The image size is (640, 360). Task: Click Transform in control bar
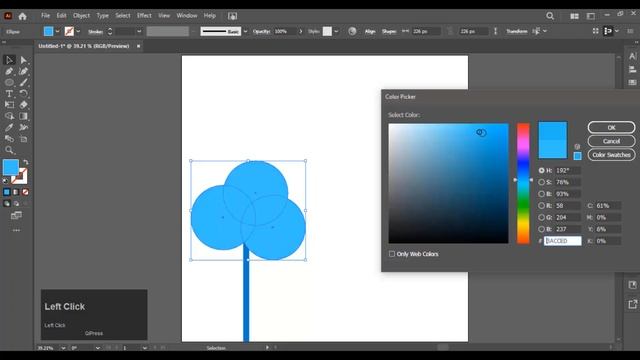[x=517, y=31]
